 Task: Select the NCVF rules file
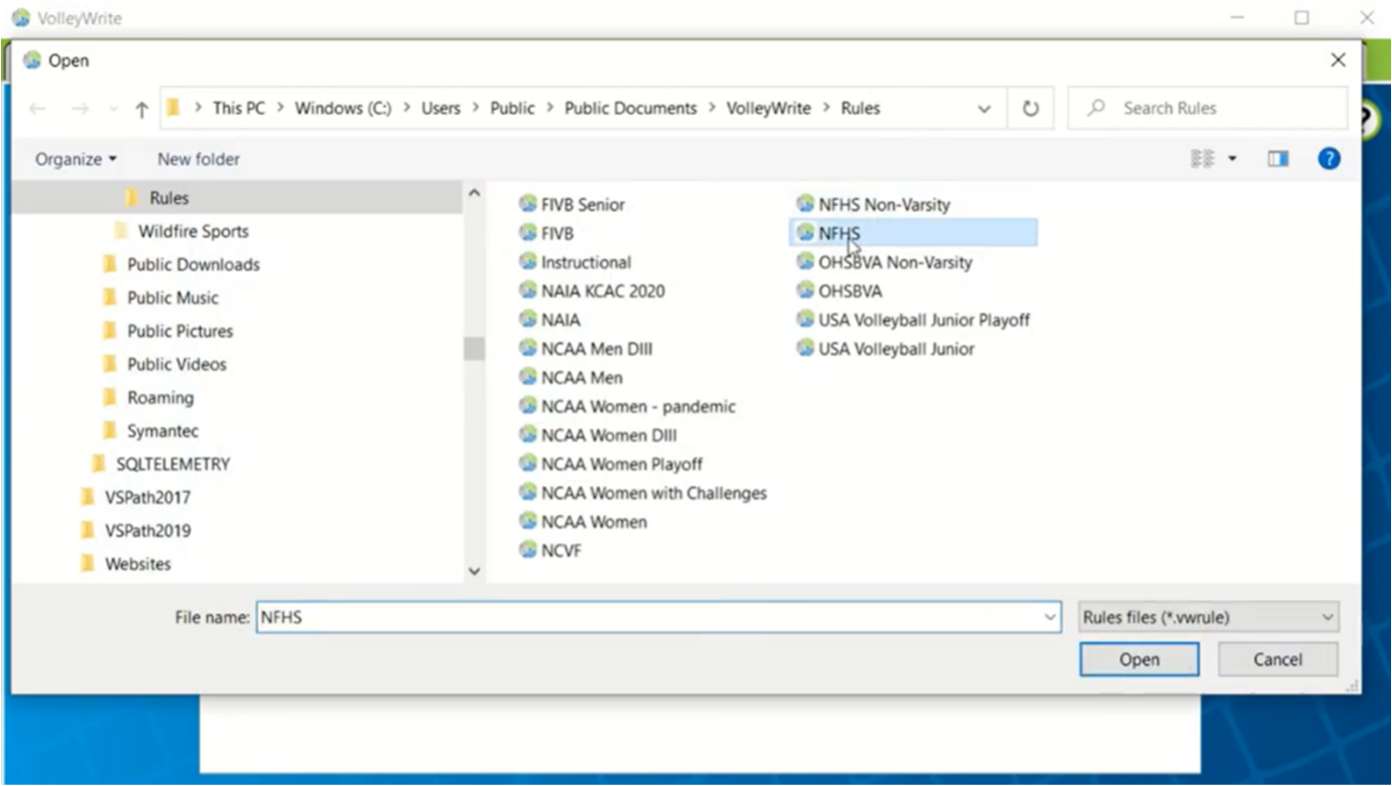550,551
